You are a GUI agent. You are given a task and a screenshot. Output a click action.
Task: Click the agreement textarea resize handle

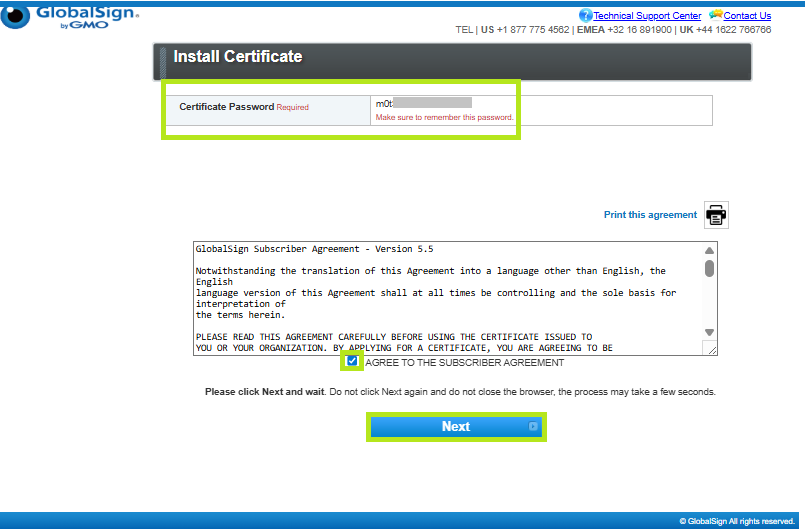tap(712, 350)
